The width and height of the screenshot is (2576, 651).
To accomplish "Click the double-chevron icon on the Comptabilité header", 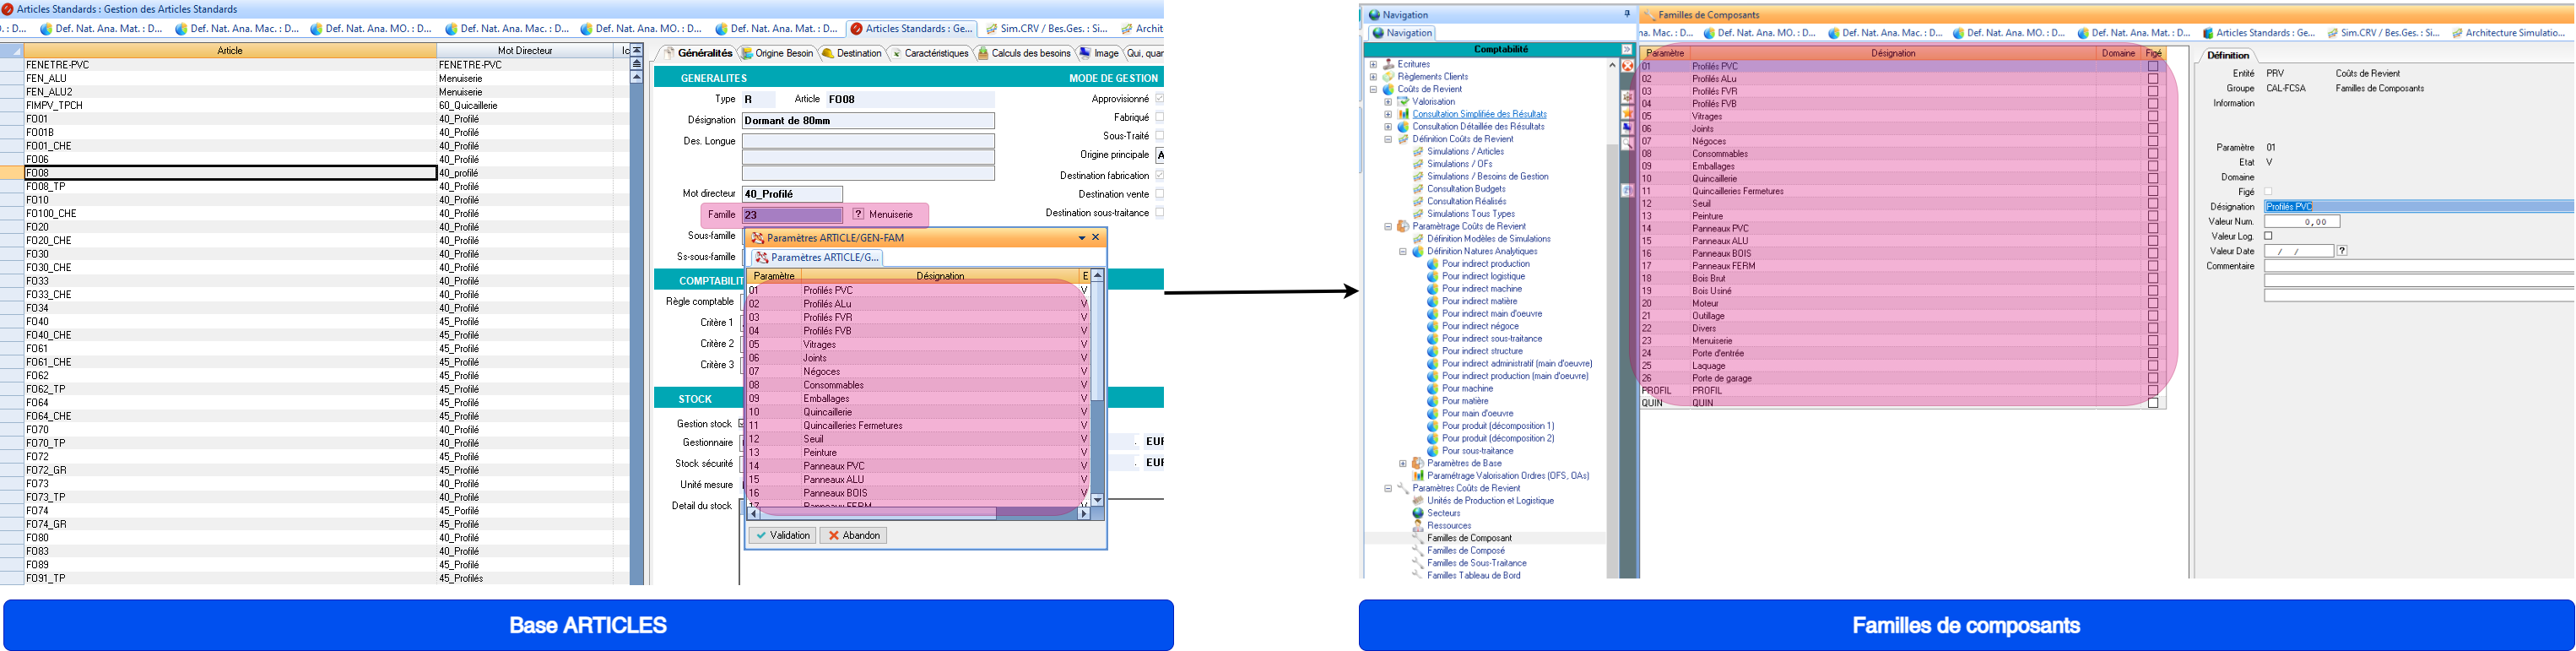I will pyautogui.click(x=1627, y=50).
